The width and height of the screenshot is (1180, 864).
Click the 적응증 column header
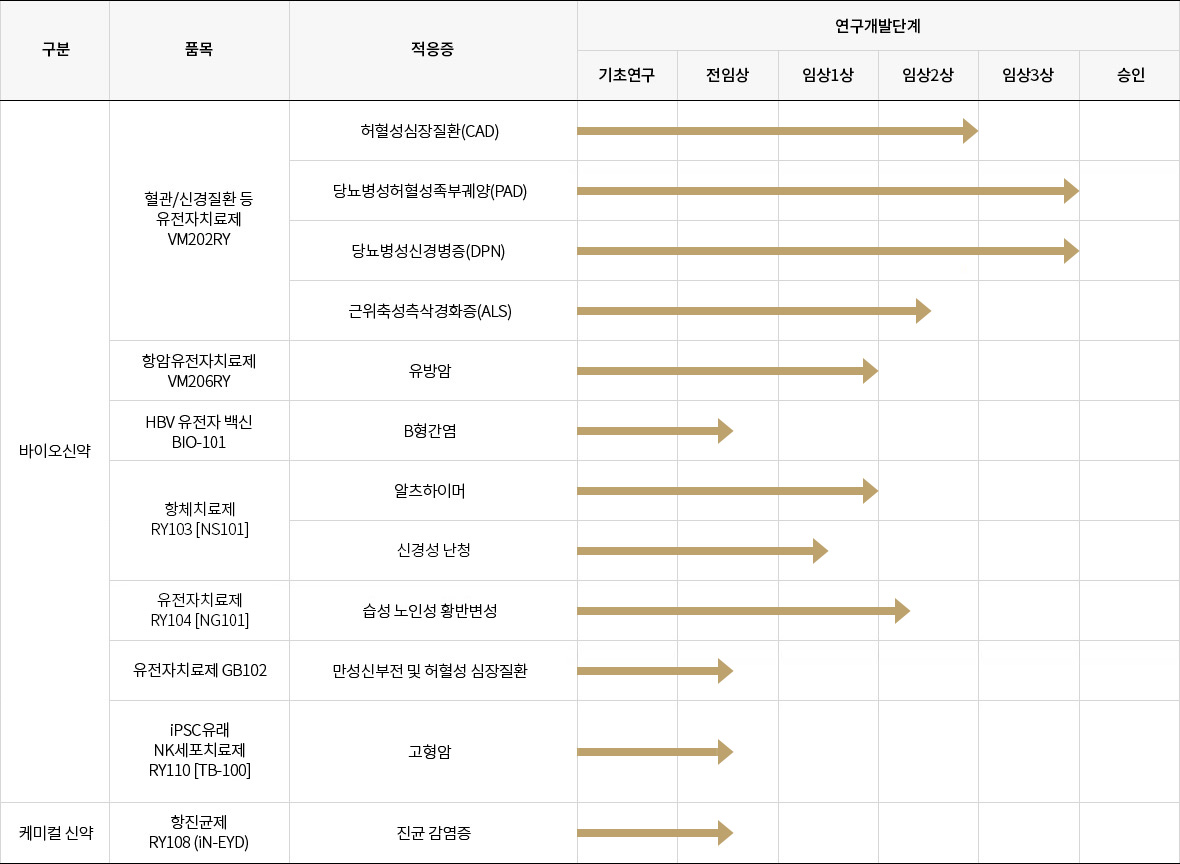tap(433, 50)
